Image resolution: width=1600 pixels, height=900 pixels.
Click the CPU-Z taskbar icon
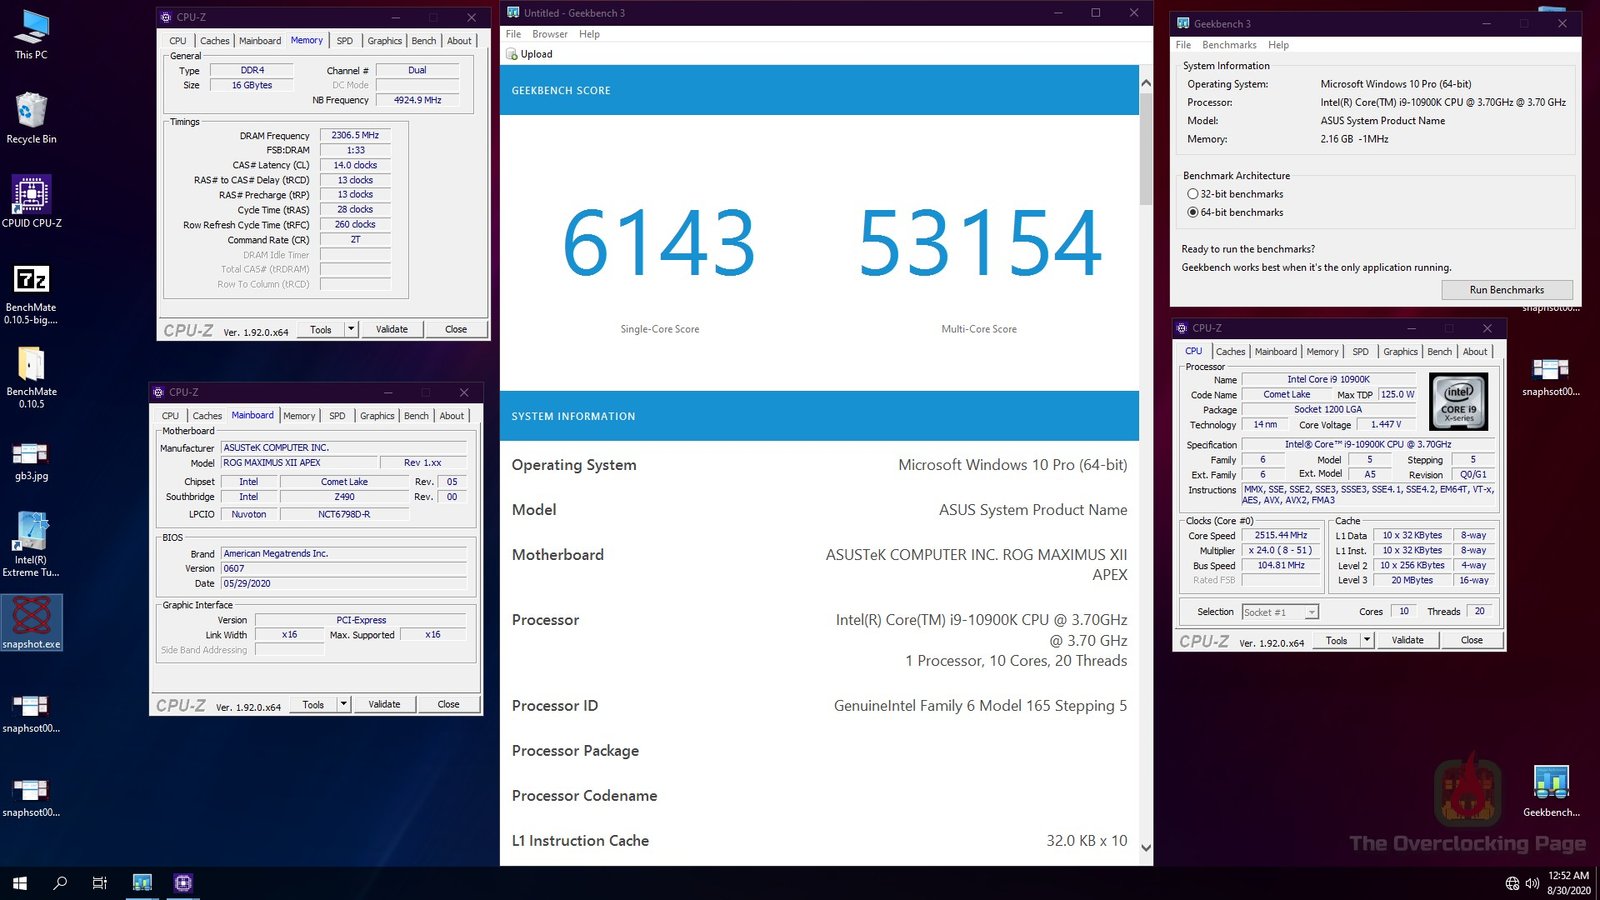(x=183, y=883)
